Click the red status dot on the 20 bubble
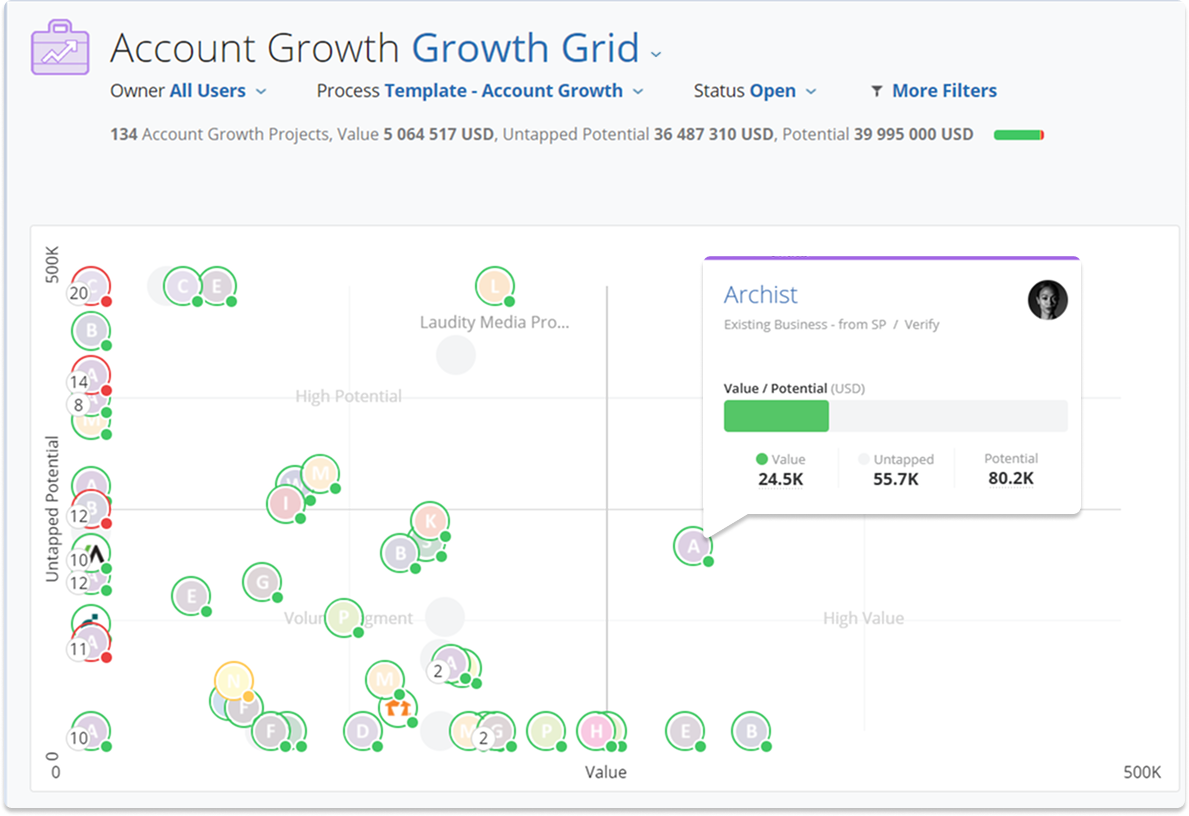This screenshot has height=816, width=1189. 104,302
